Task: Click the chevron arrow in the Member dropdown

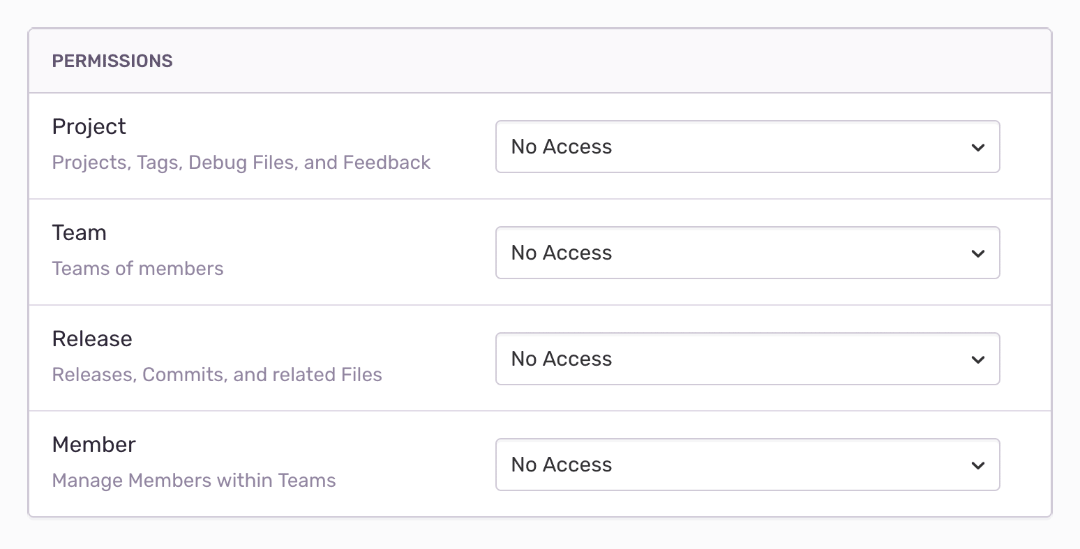Action: pos(978,465)
